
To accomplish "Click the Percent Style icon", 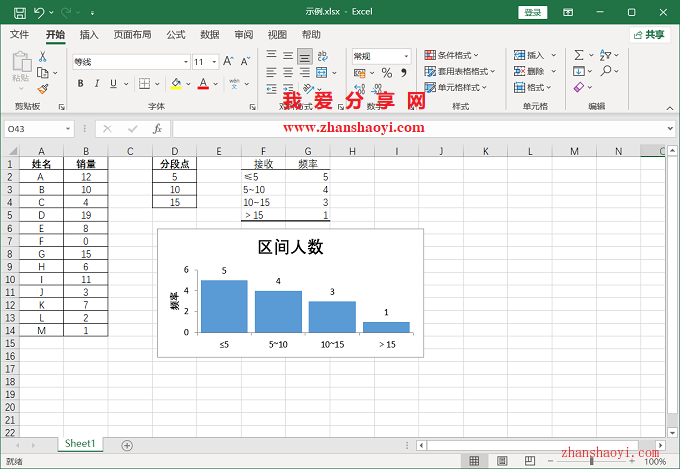I will click(x=387, y=72).
